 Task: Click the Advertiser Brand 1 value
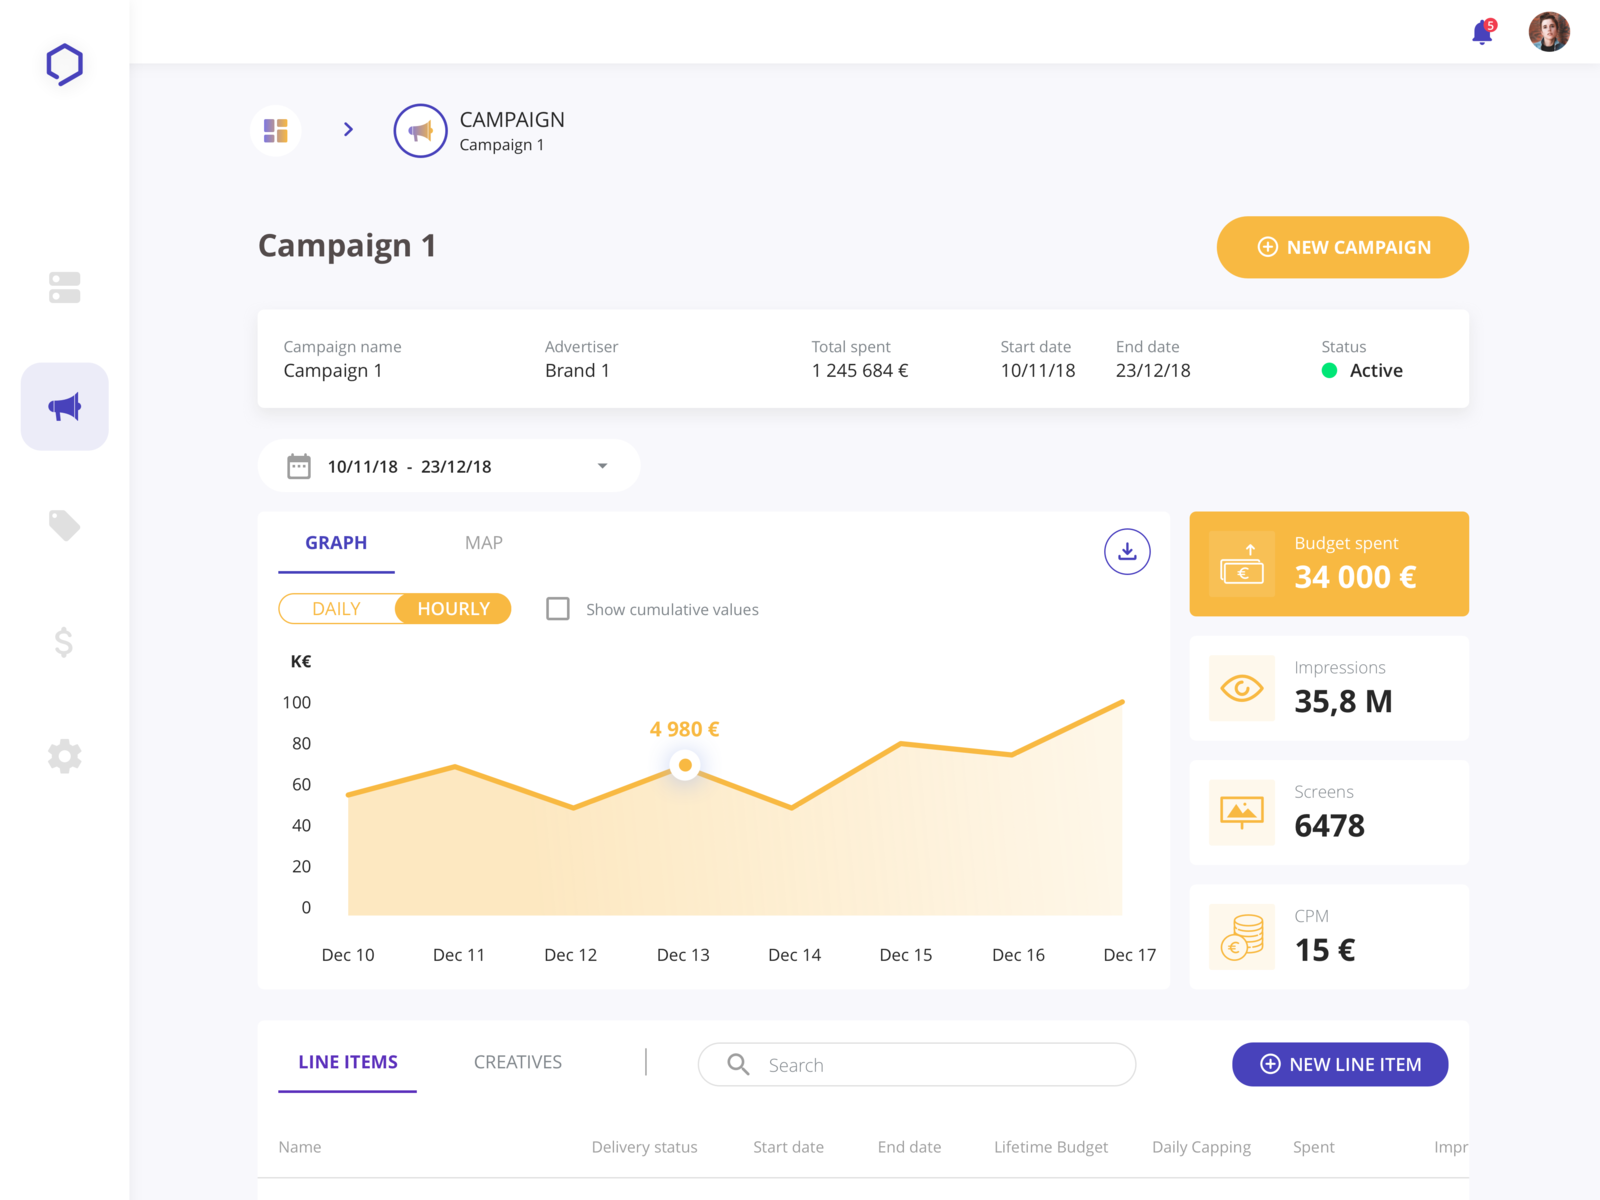point(577,371)
